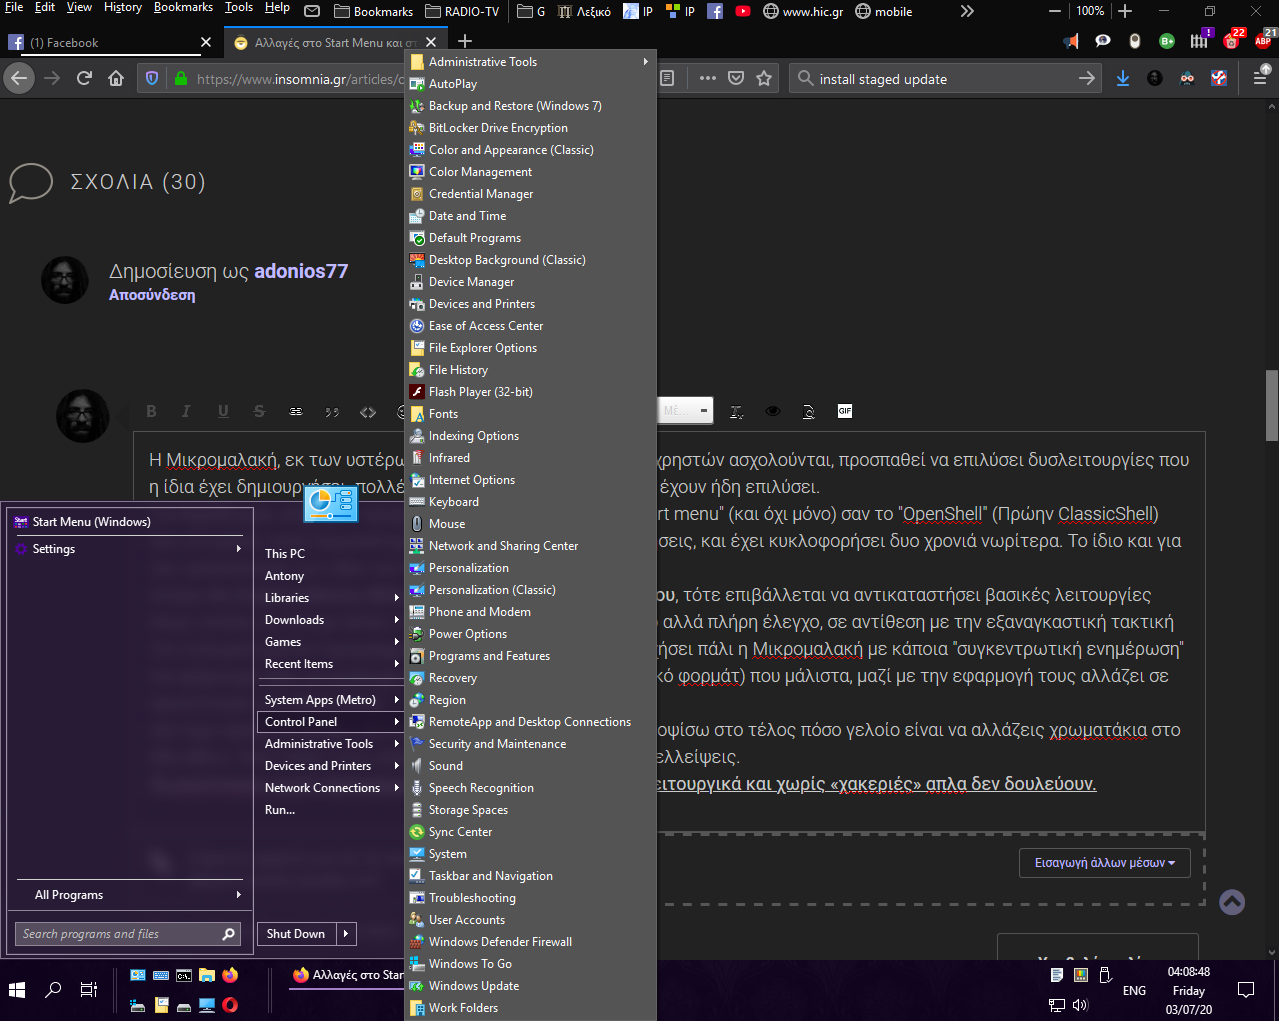Image resolution: width=1279 pixels, height=1021 pixels.
Task: Expand Recent Items submenu
Action: [x=397, y=664]
